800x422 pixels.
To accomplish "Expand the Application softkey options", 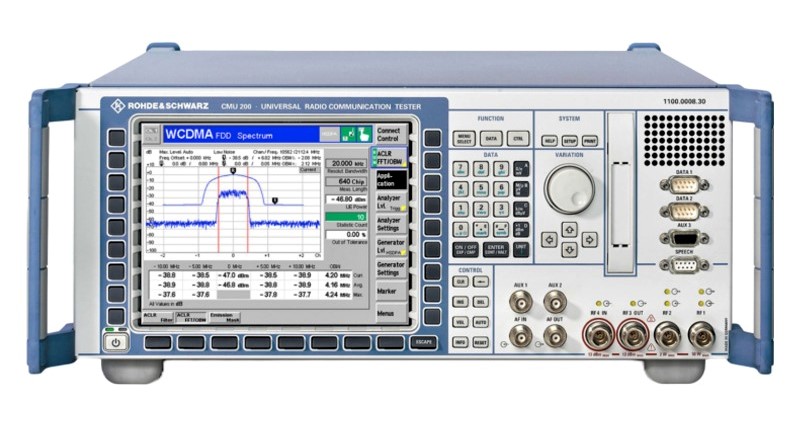I will 390,179.
